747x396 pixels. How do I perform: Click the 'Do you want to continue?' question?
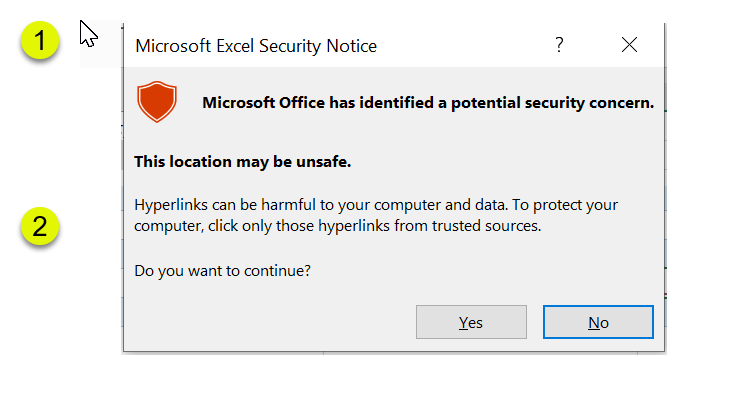tap(222, 271)
